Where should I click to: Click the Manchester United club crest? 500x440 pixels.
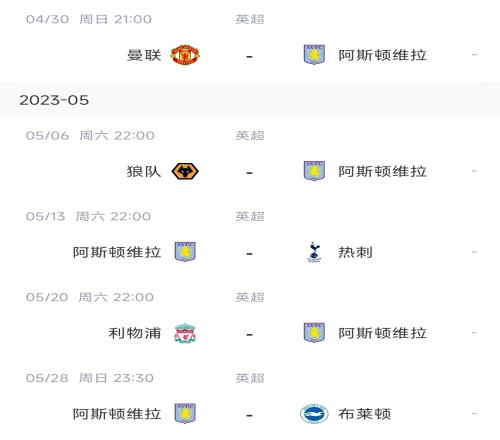coord(185,55)
